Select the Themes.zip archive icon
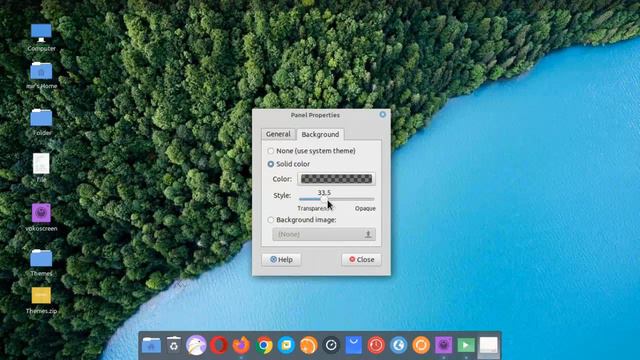 click(x=41, y=300)
